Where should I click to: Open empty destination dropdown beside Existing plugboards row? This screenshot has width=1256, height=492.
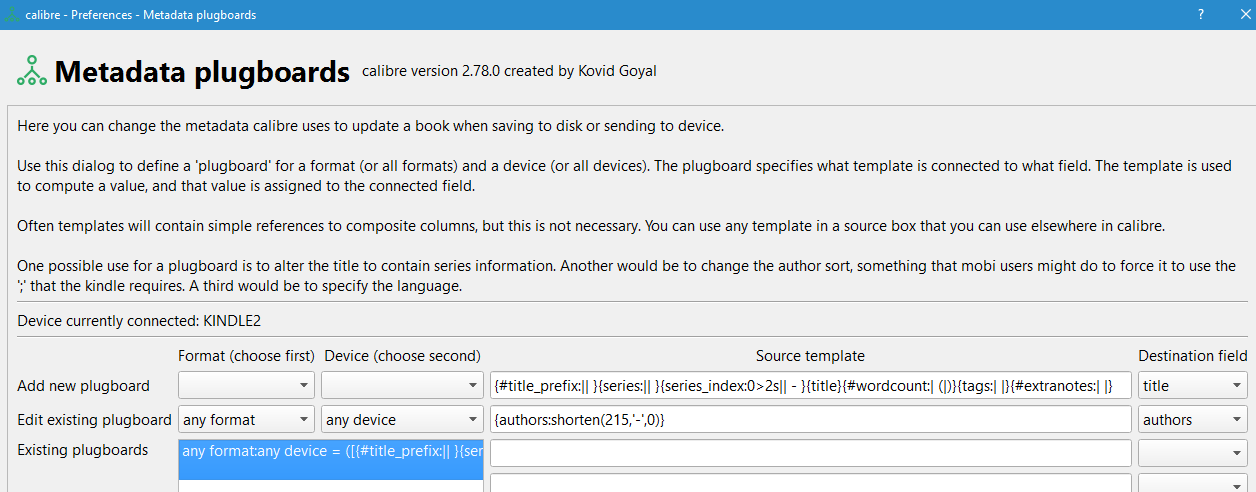coord(1192,453)
